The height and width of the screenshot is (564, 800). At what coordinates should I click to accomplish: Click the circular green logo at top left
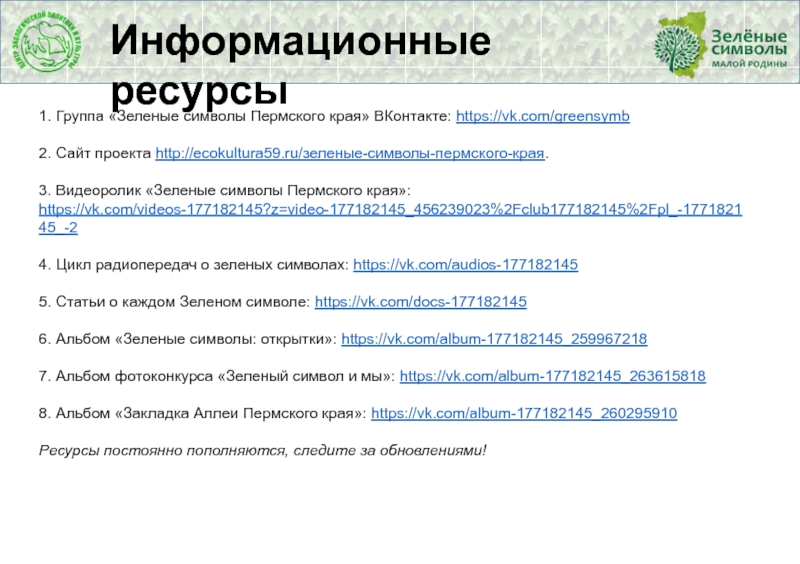[49, 44]
